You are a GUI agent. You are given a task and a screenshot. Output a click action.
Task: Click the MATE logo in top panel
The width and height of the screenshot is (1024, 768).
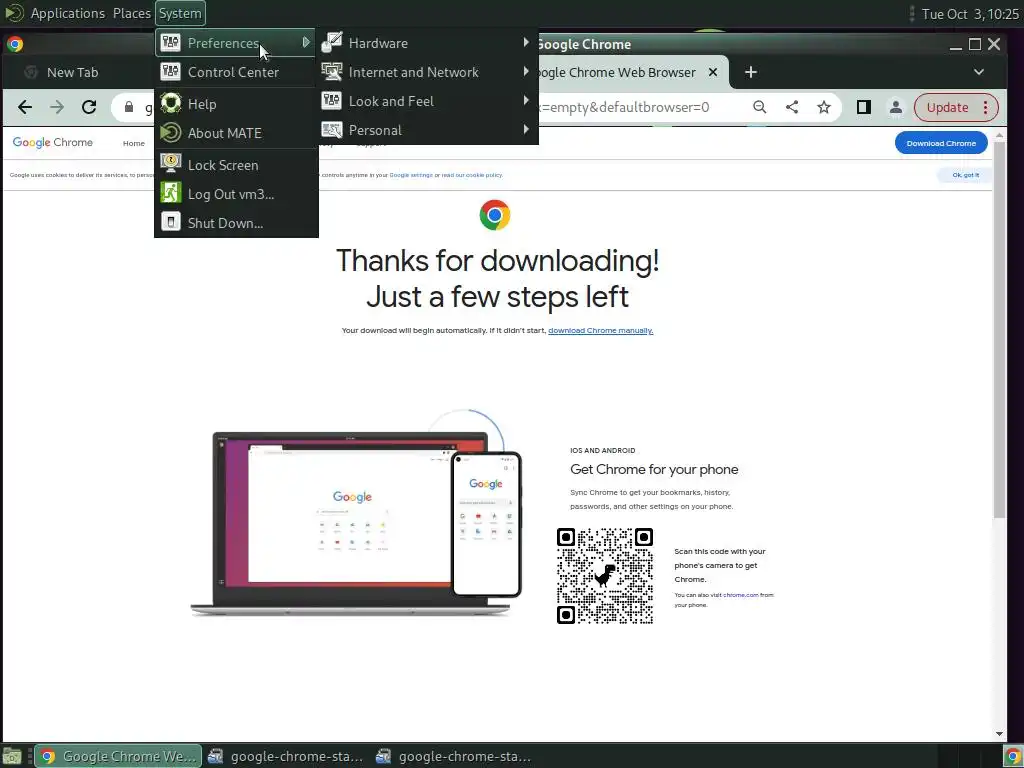point(14,12)
